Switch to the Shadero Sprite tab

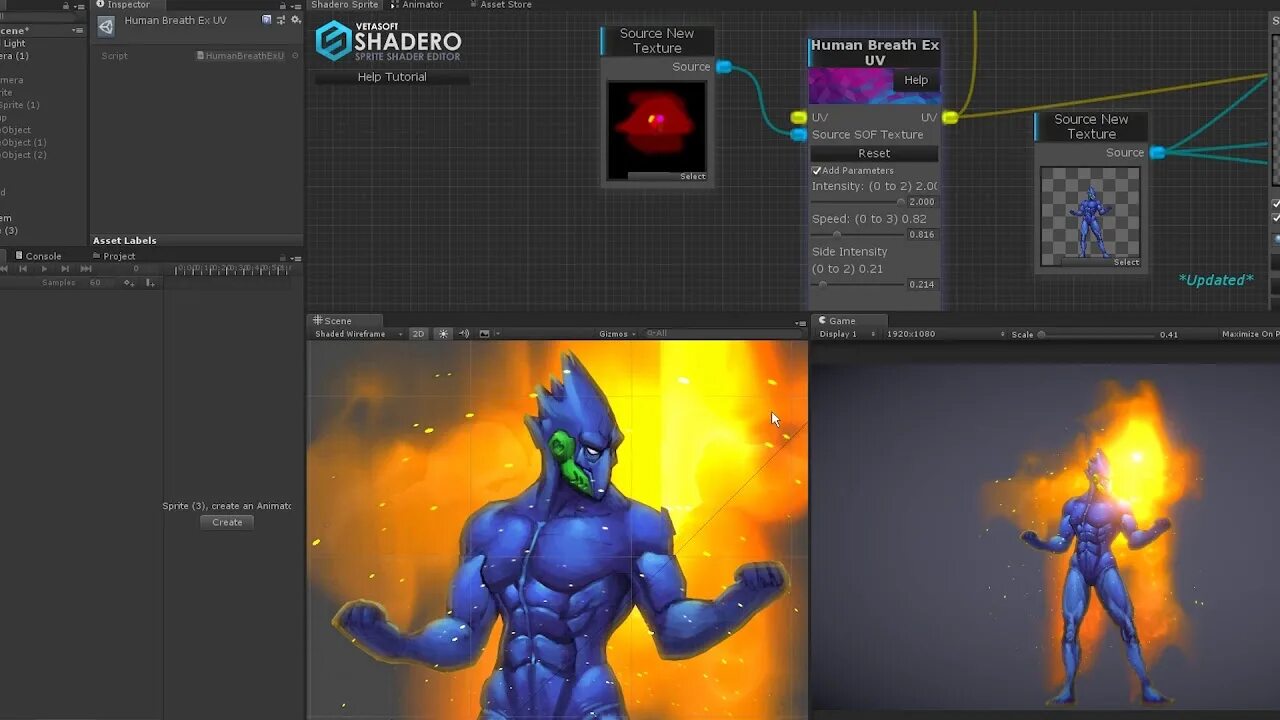coord(345,5)
